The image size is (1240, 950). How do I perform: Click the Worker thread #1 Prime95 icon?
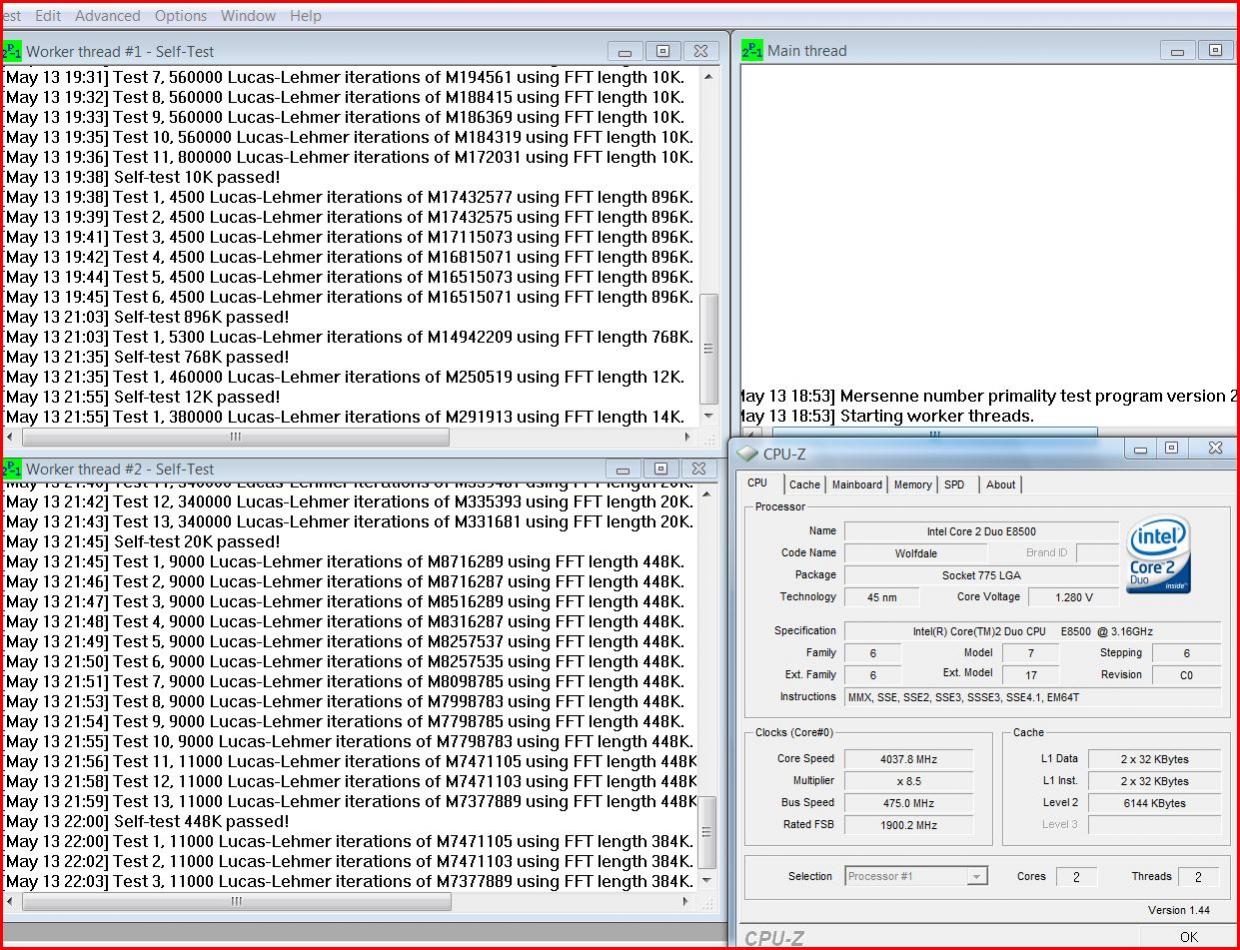pyautogui.click(x=12, y=51)
